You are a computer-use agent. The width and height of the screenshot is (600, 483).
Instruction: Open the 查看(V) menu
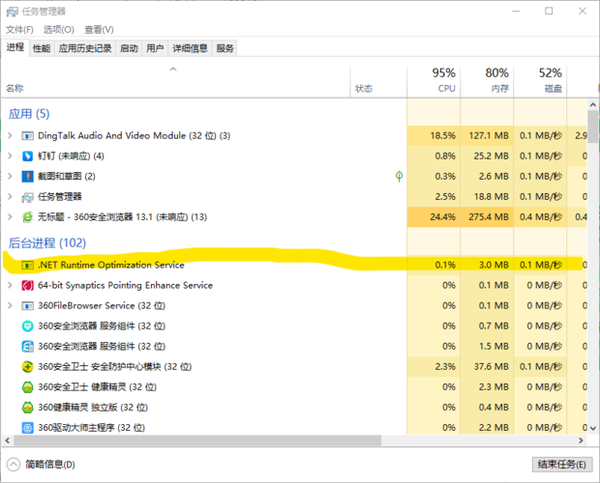(99, 29)
